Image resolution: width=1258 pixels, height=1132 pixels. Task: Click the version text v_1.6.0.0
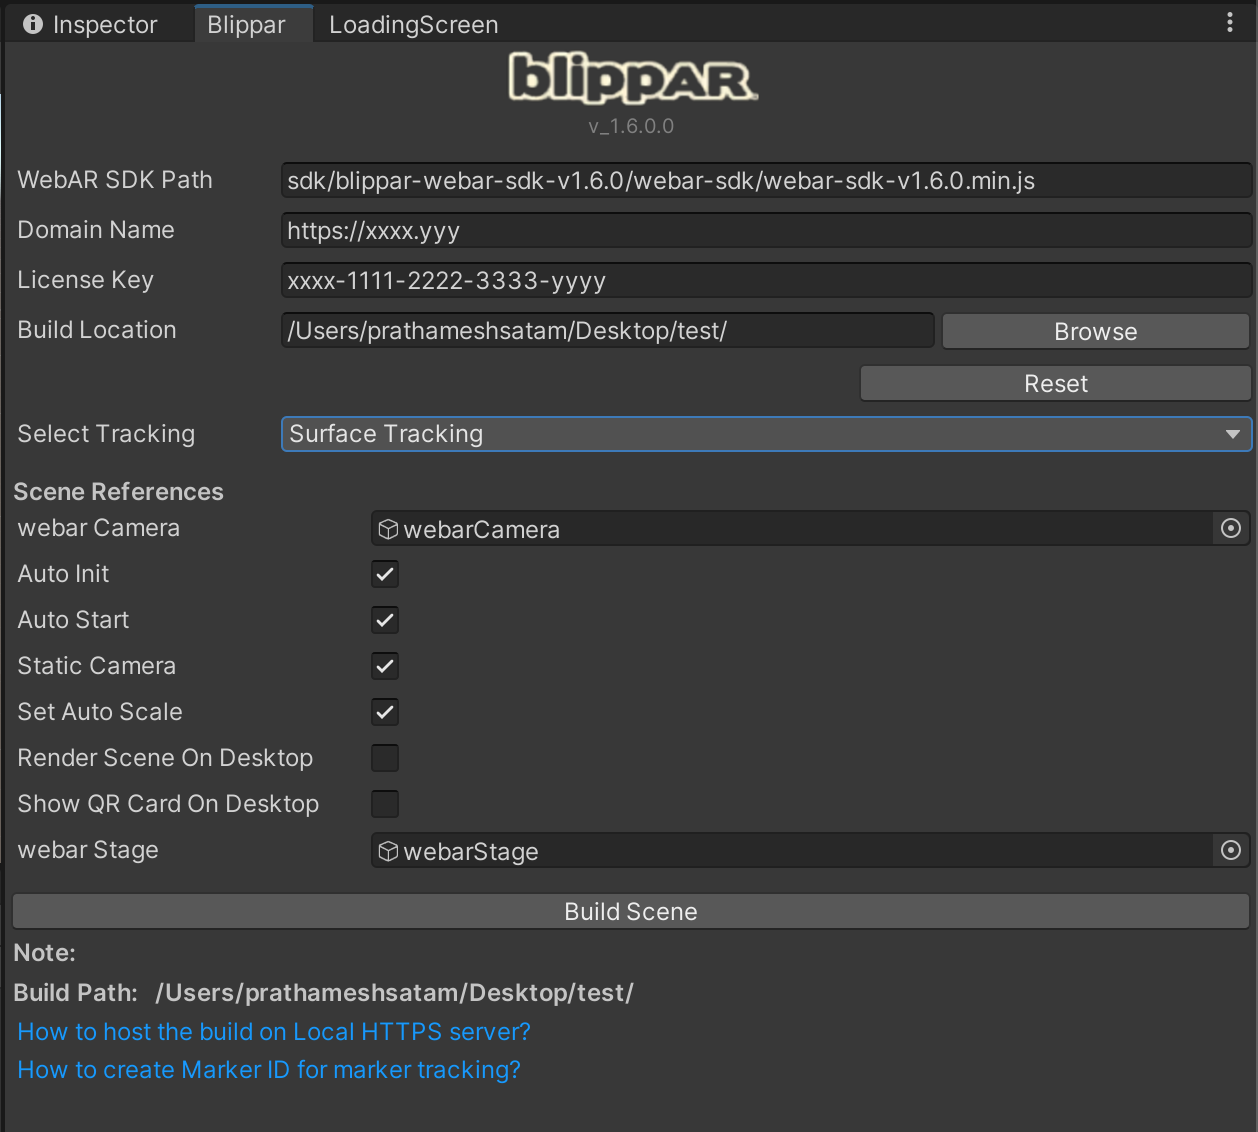click(x=631, y=126)
